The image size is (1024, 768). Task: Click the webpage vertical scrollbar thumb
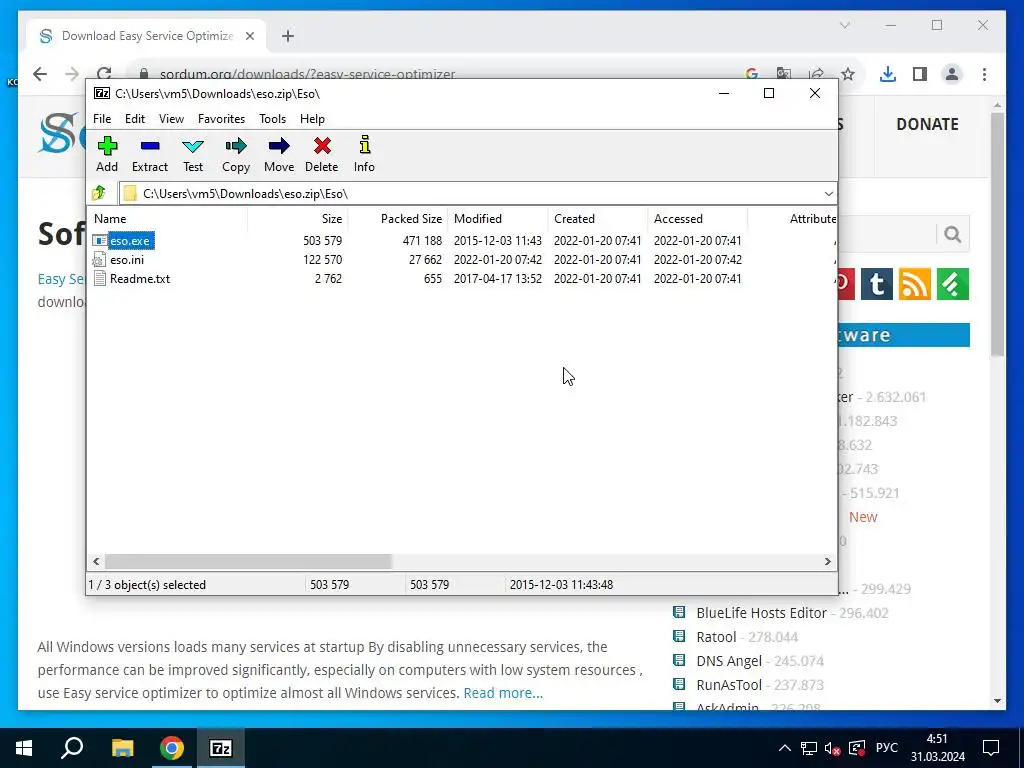coord(997,234)
